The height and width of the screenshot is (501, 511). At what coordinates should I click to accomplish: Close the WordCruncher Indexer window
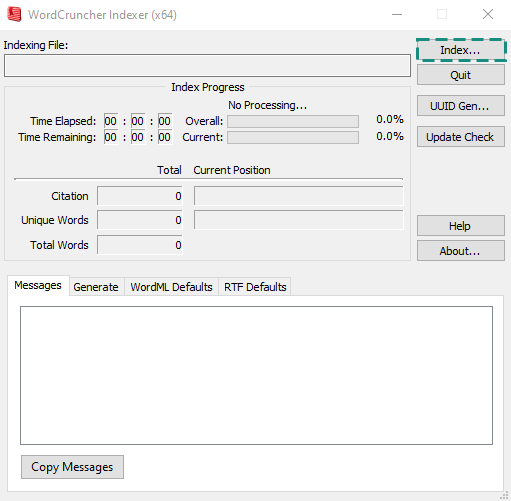[488, 14]
